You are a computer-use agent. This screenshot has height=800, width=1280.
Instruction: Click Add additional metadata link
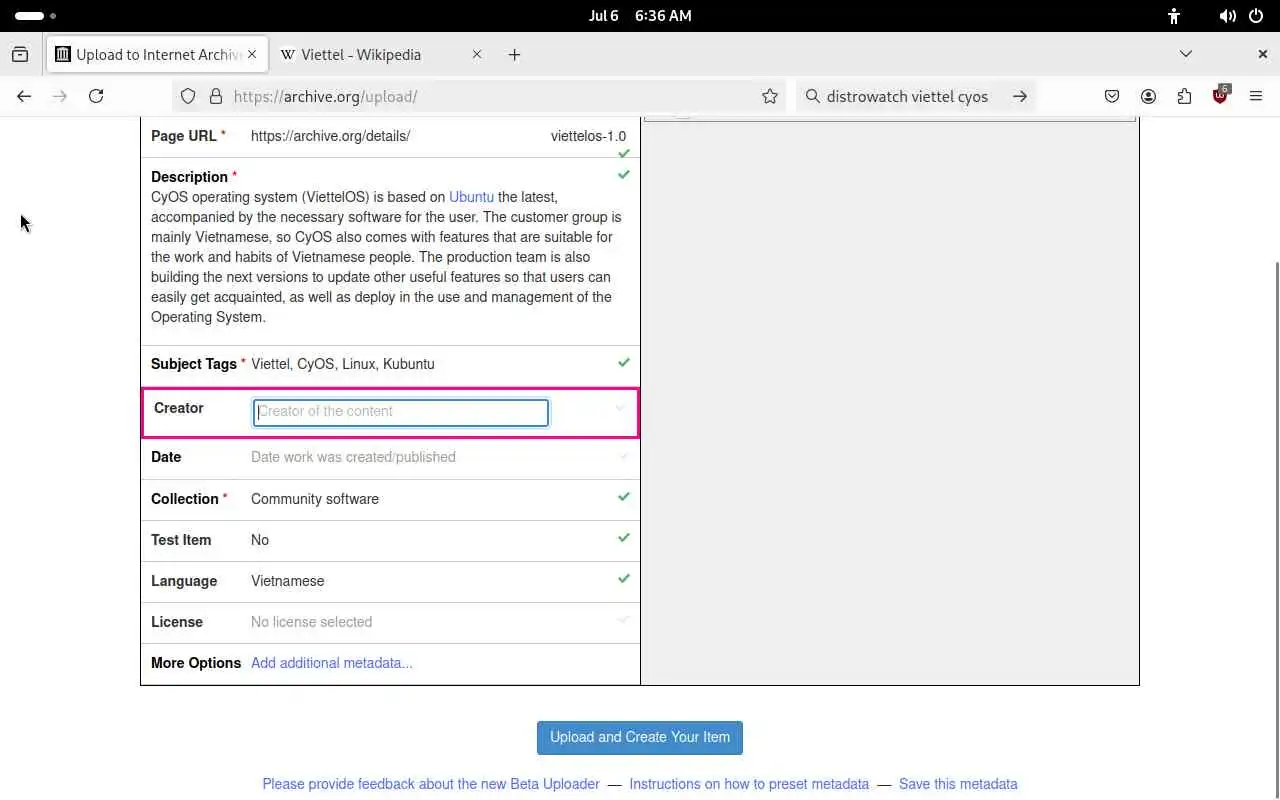point(332,663)
